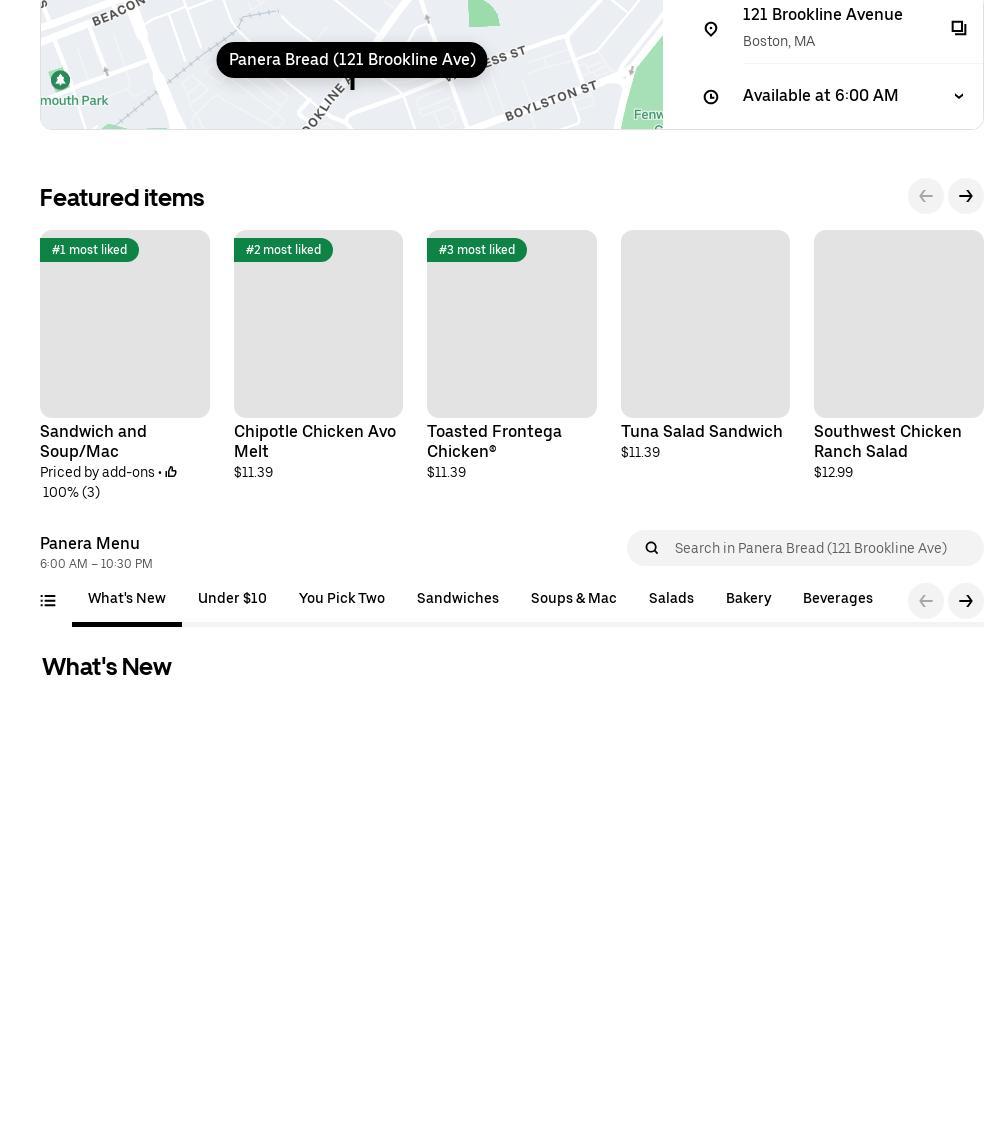This screenshot has width=1004, height=1121.
Task: Open the menu category list icon
Action: click(x=48, y=601)
